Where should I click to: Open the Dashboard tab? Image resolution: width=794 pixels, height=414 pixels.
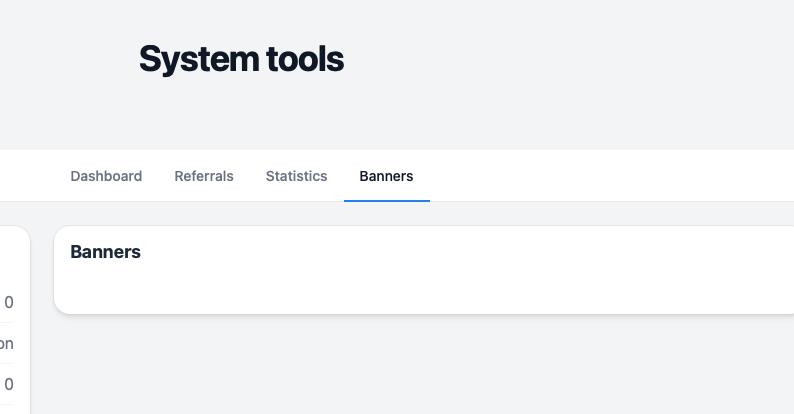click(106, 176)
